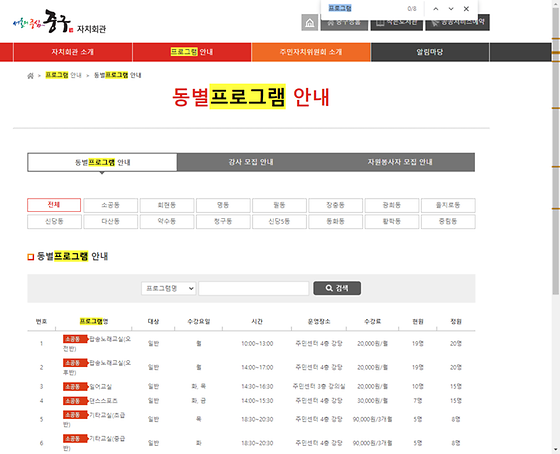Click 14:30~16:30 time cell in row 3

pyautogui.click(x=257, y=386)
